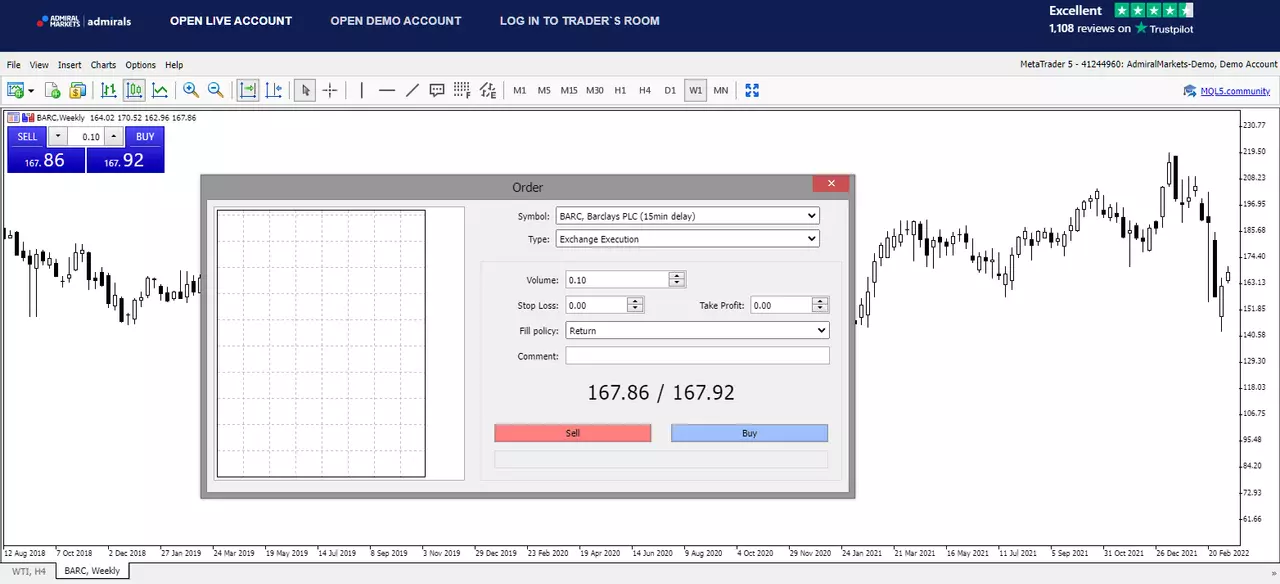1280x584 pixels.
Task: Draw a vertical line tool
Action: [362, 90]
